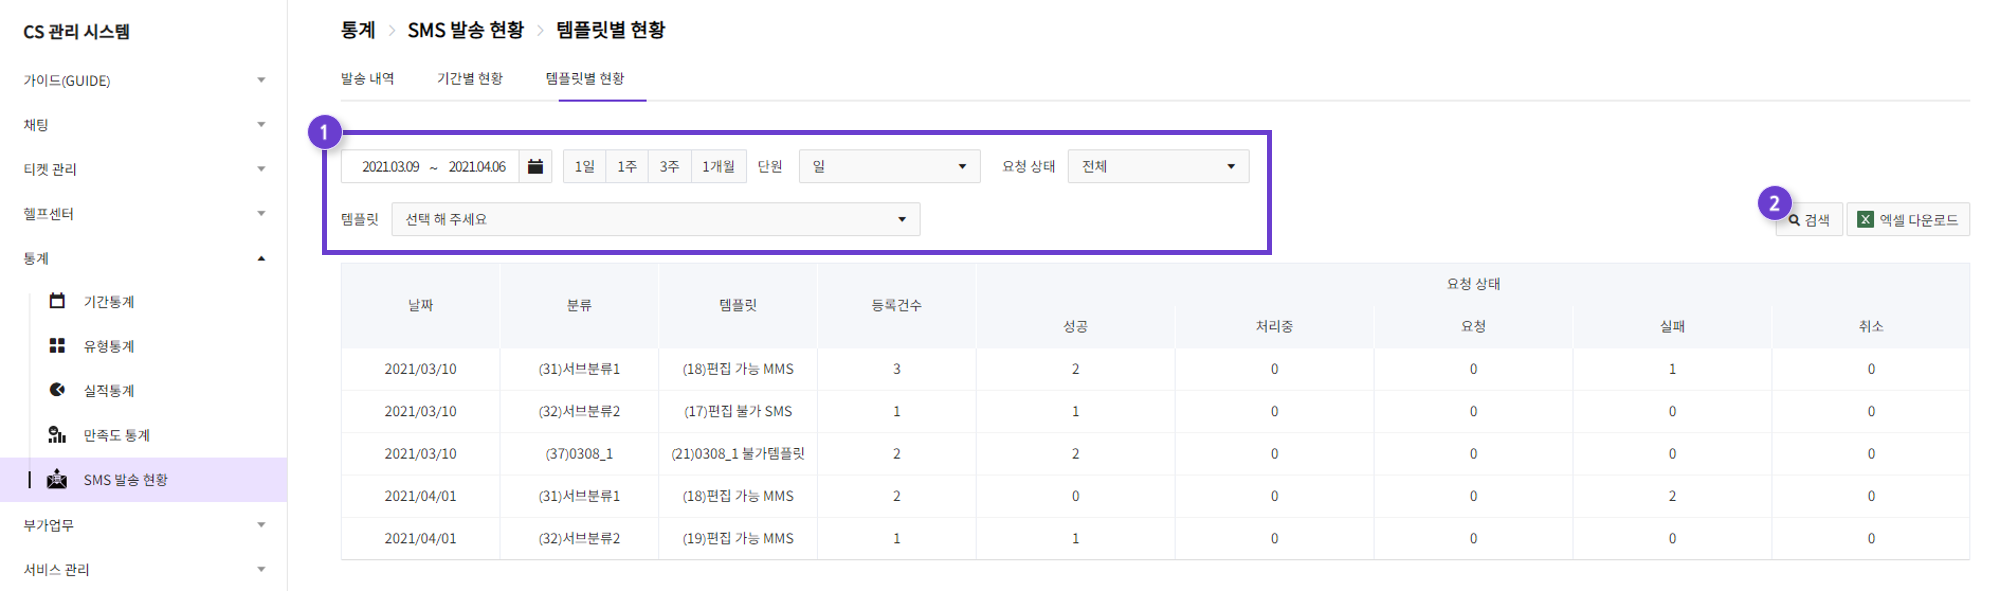This screenshot has height=591, width=2000.
Task: Open the 단위 unit dropdown
Action: point(889,166)
